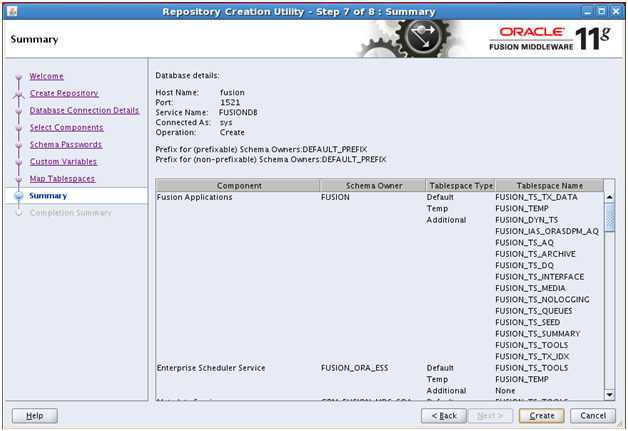Maximize the Repository Creation Utility window
628x431 pixels.
point(602,12)
